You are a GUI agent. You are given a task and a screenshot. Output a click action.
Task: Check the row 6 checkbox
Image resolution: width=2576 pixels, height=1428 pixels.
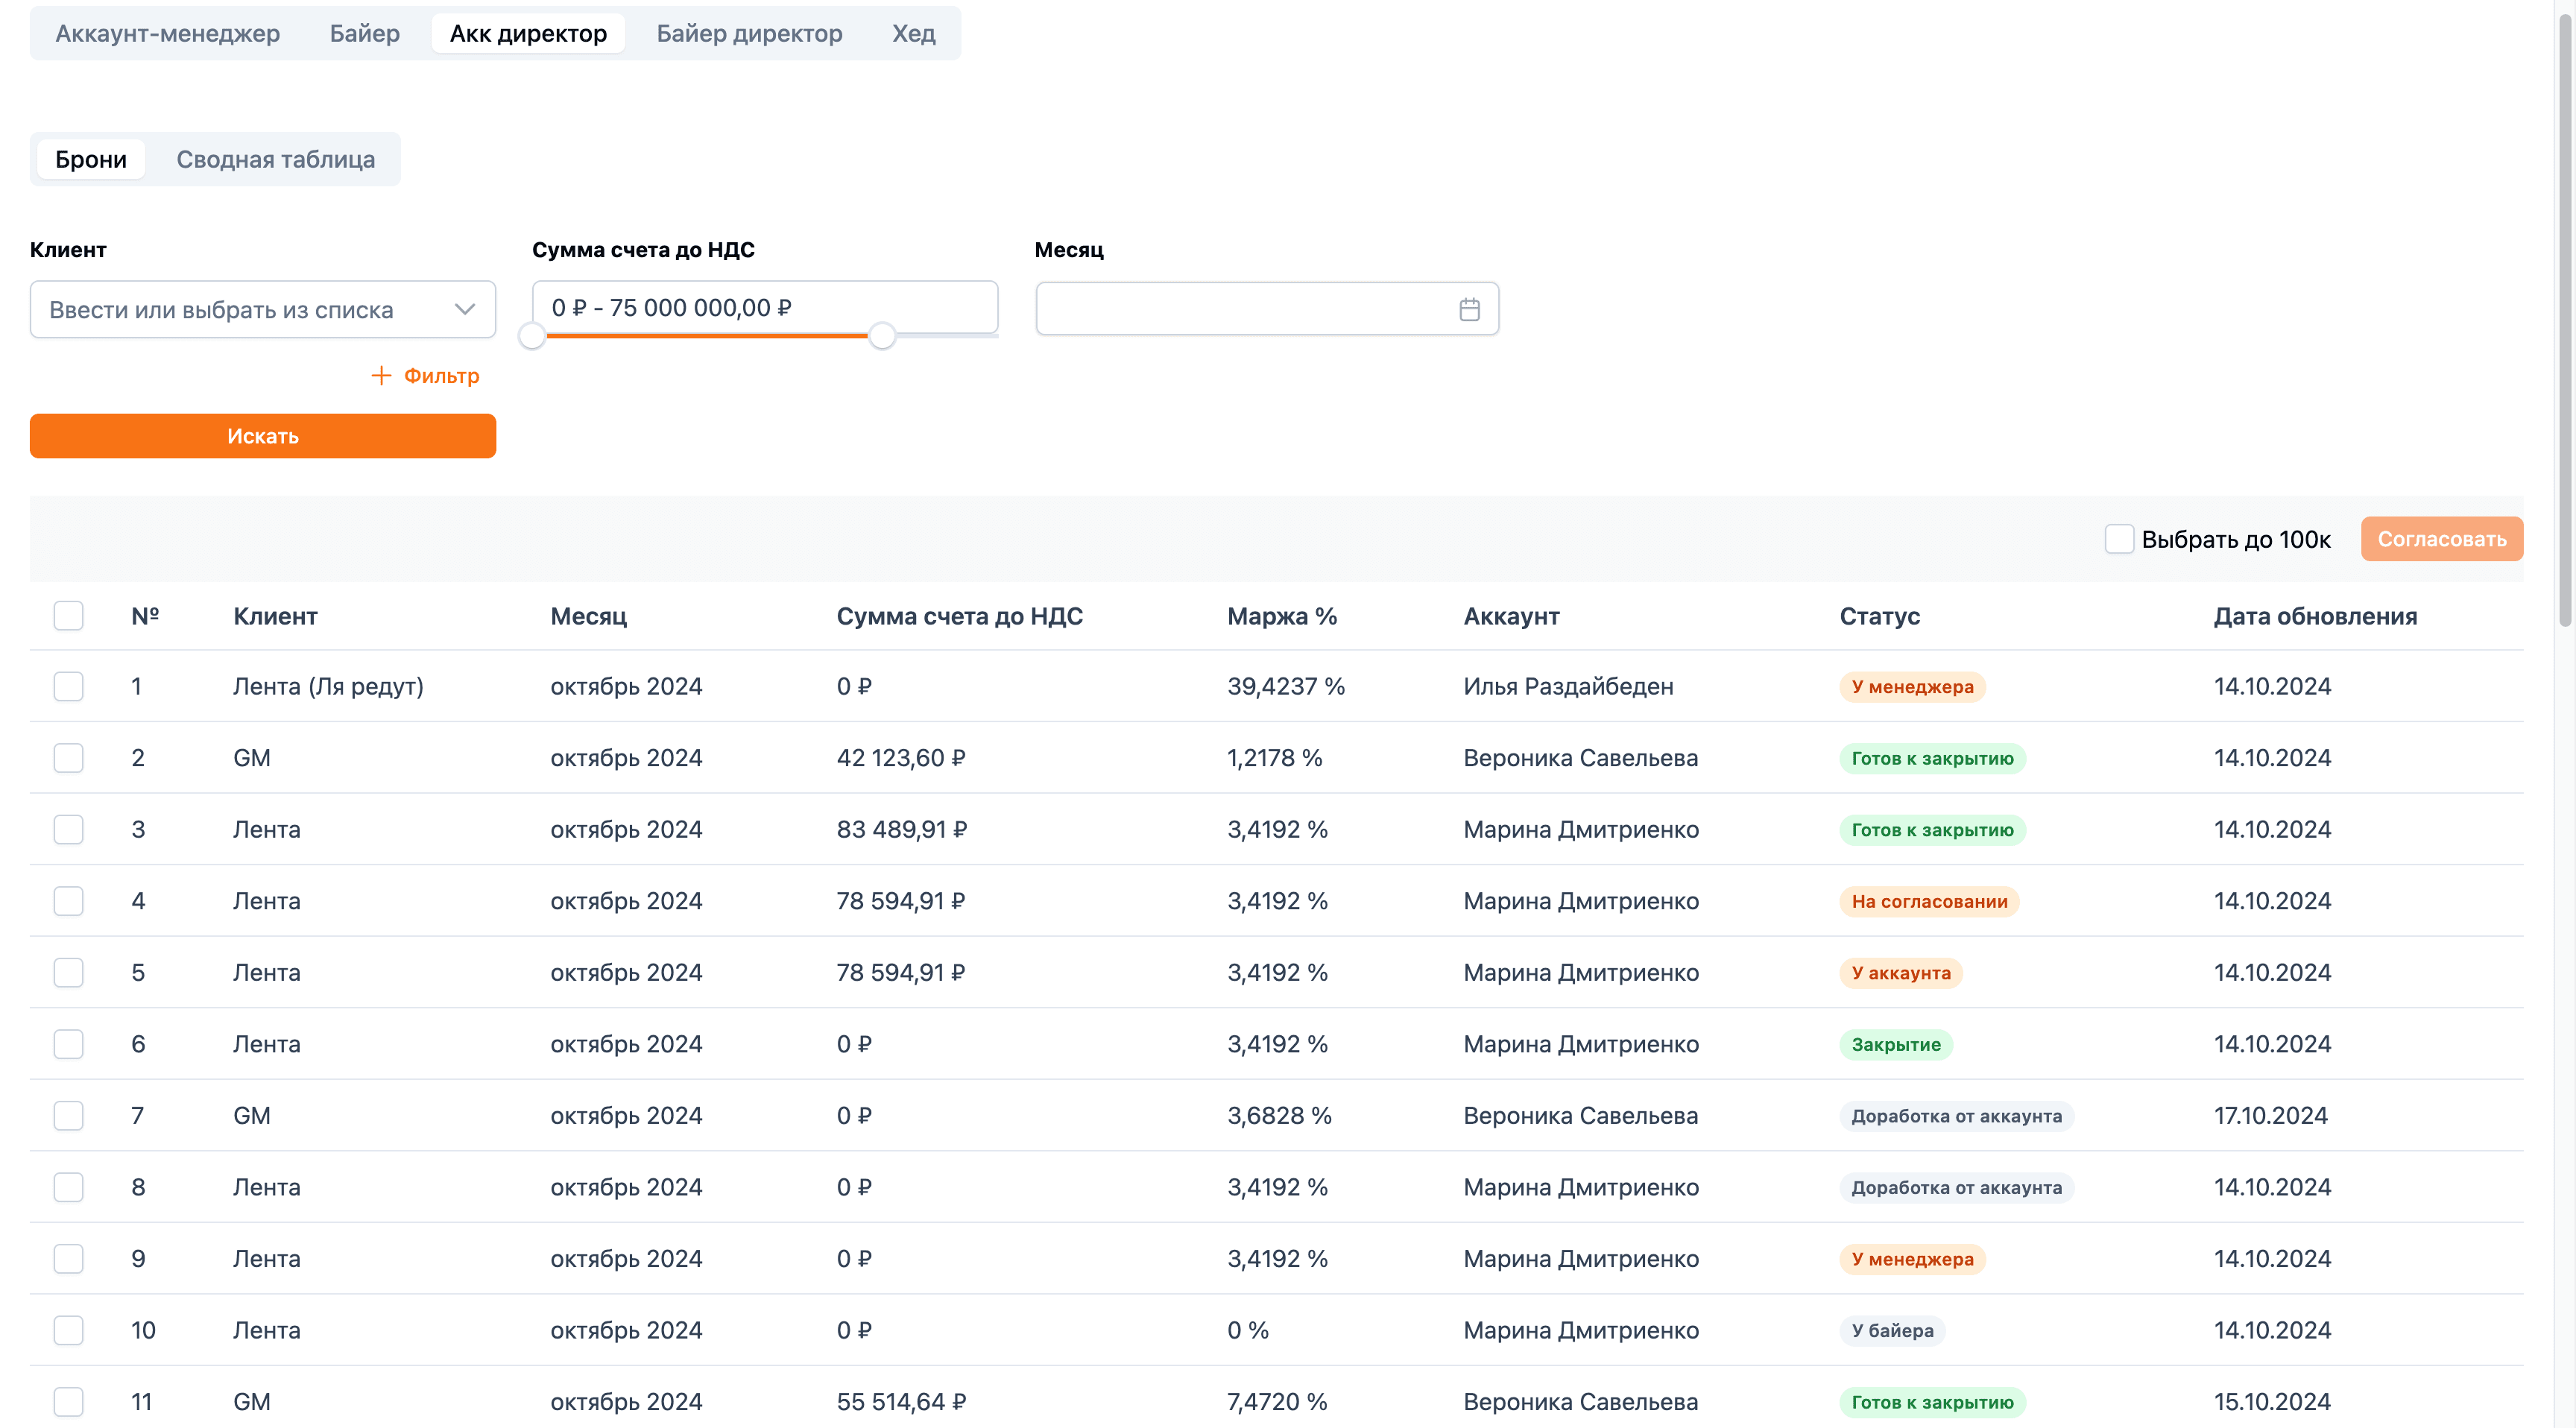(68, 1044)
